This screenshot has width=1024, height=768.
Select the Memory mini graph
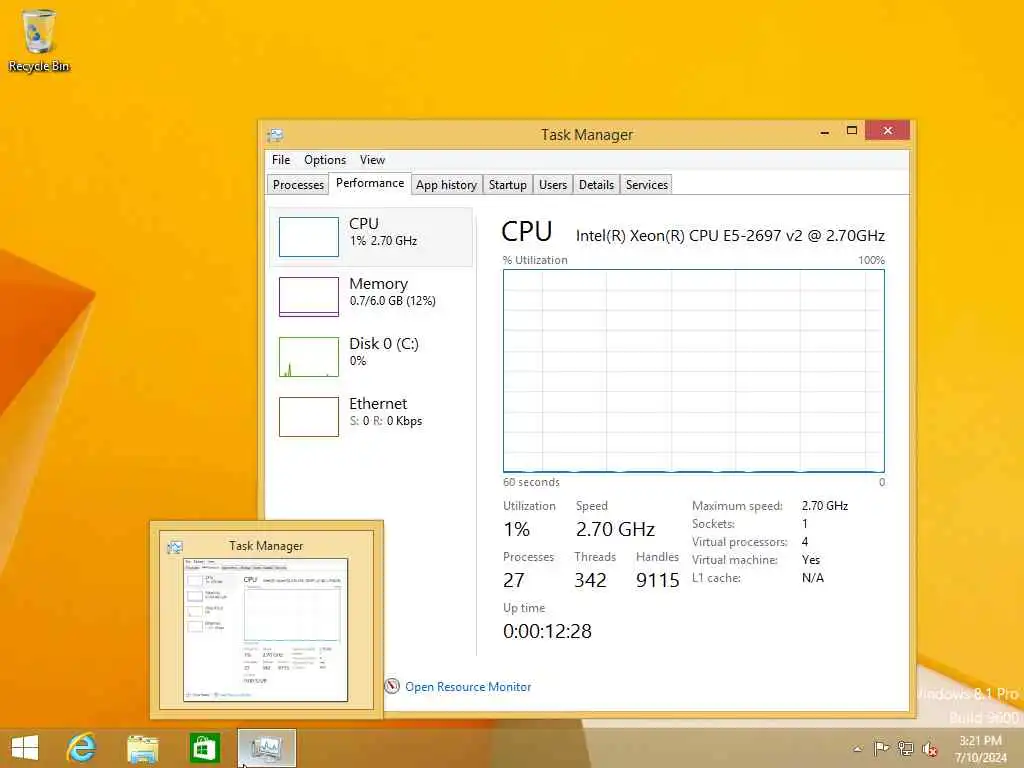pyautogui.click(x=308, y=296)
